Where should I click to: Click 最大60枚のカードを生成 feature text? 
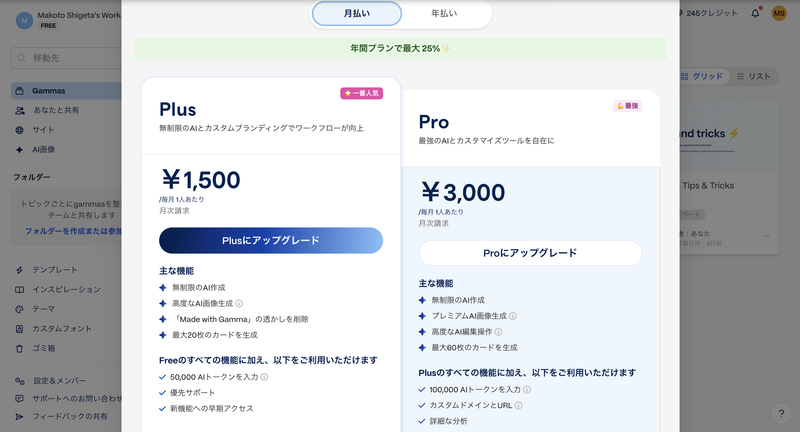(474, 348)
